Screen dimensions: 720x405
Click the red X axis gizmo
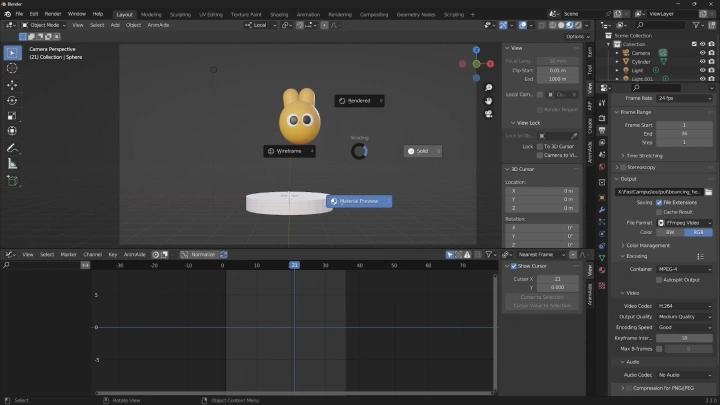(490, 64)
